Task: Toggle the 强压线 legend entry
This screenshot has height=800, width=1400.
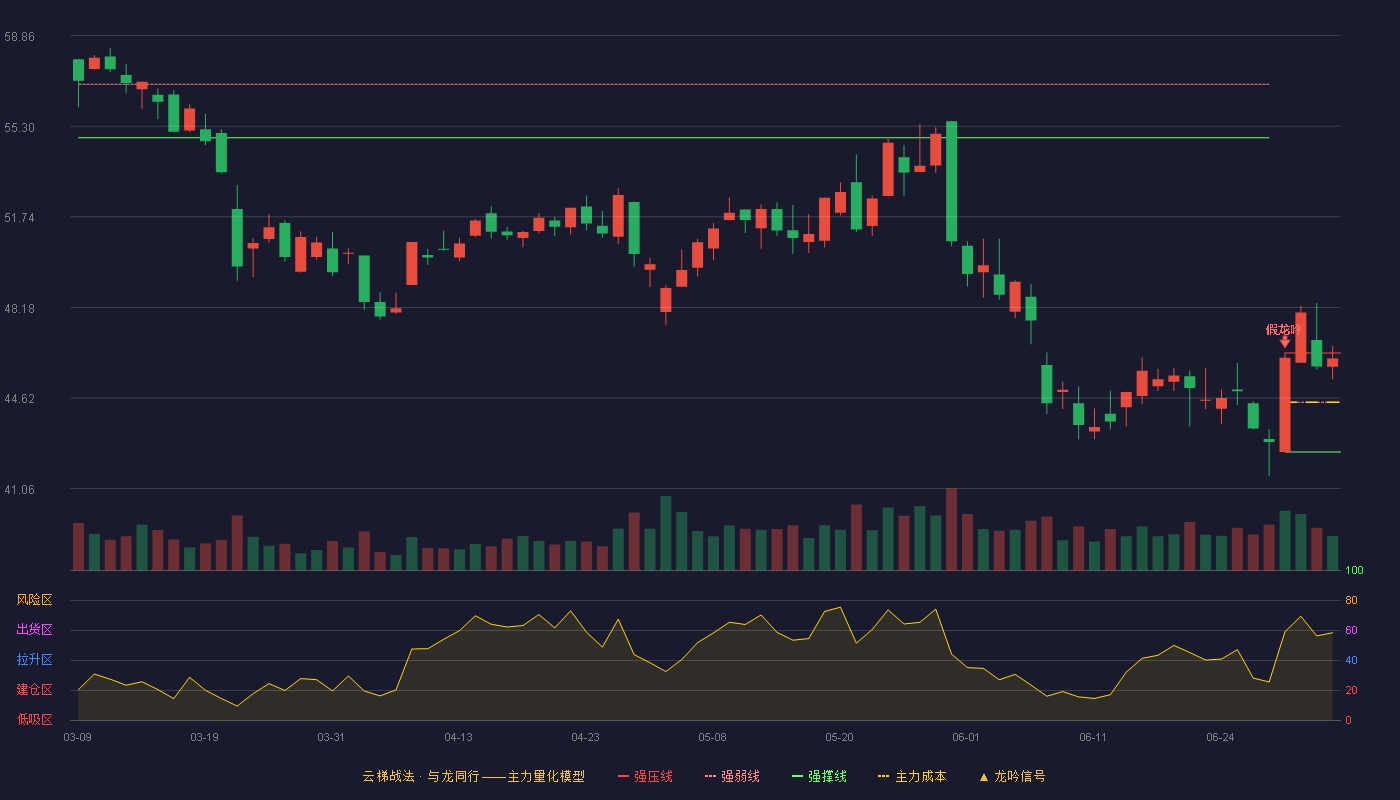Action: (645, 776)
